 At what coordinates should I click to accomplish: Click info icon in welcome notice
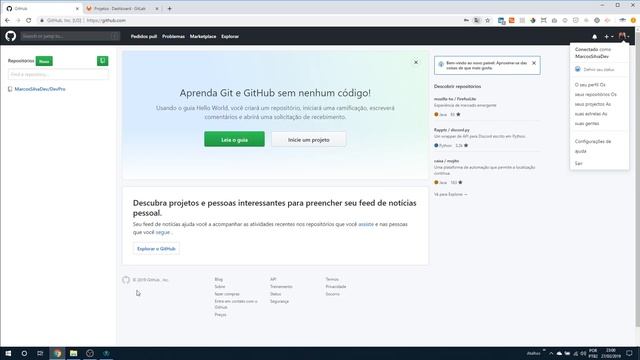click(441, 64)
